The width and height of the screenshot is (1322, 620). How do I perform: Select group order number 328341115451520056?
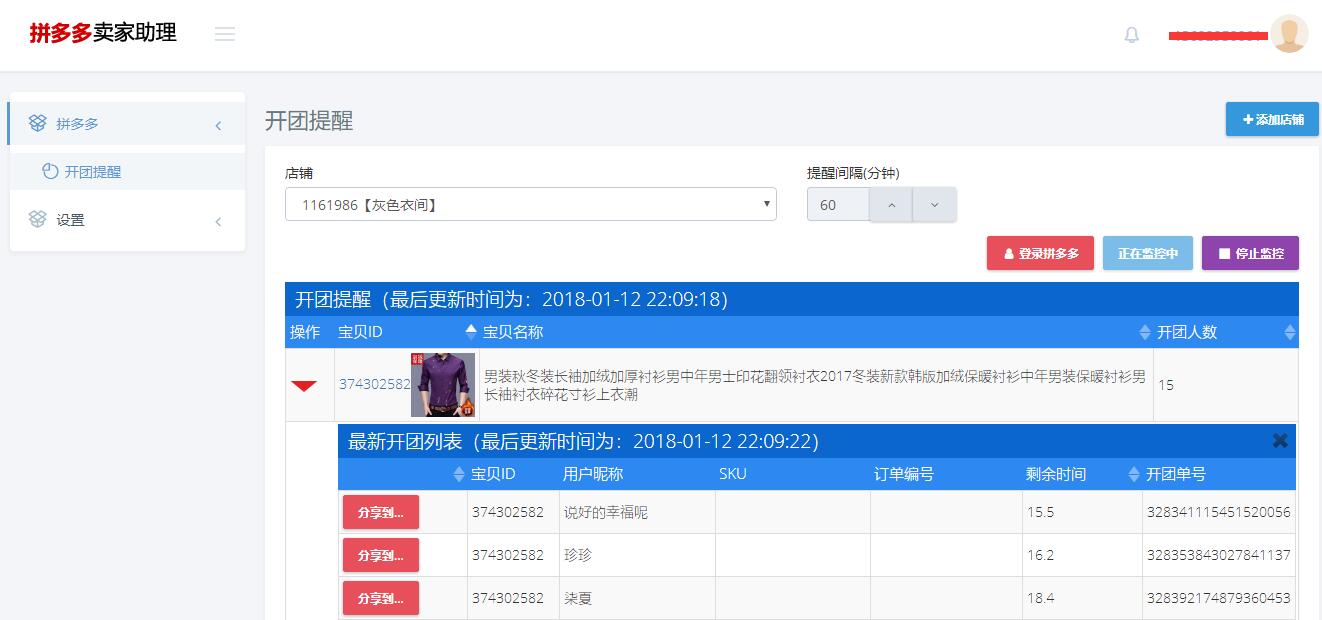(x=1218, y=512)
